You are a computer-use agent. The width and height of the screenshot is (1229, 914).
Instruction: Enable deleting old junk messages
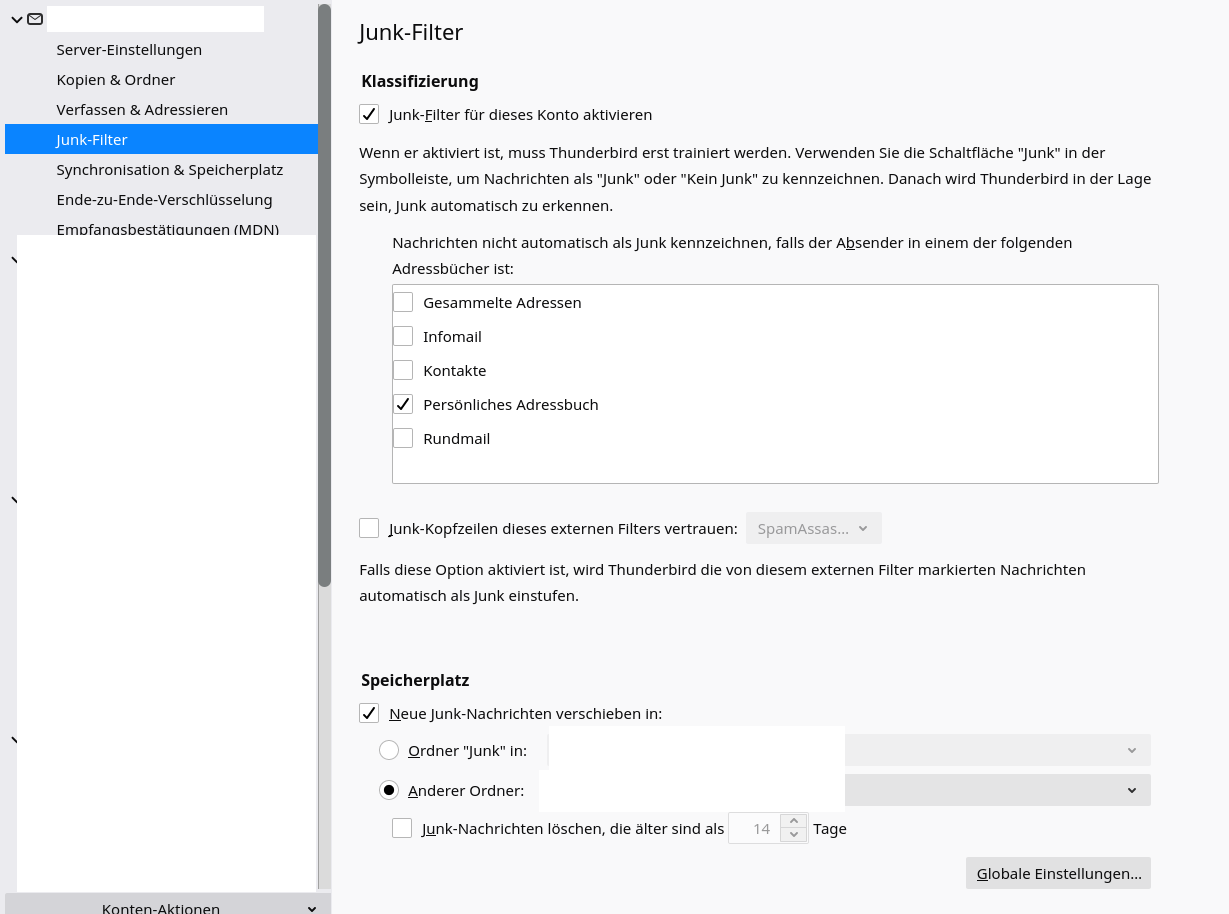click(x=402, y=829)
